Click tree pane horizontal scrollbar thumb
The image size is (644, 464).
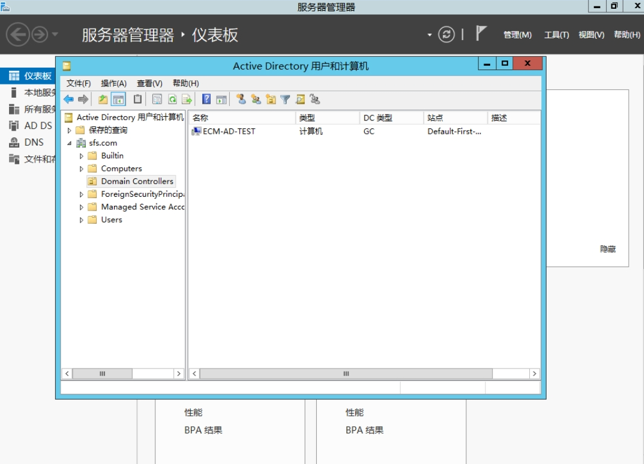pyautogui.click(x=102, y=374)
